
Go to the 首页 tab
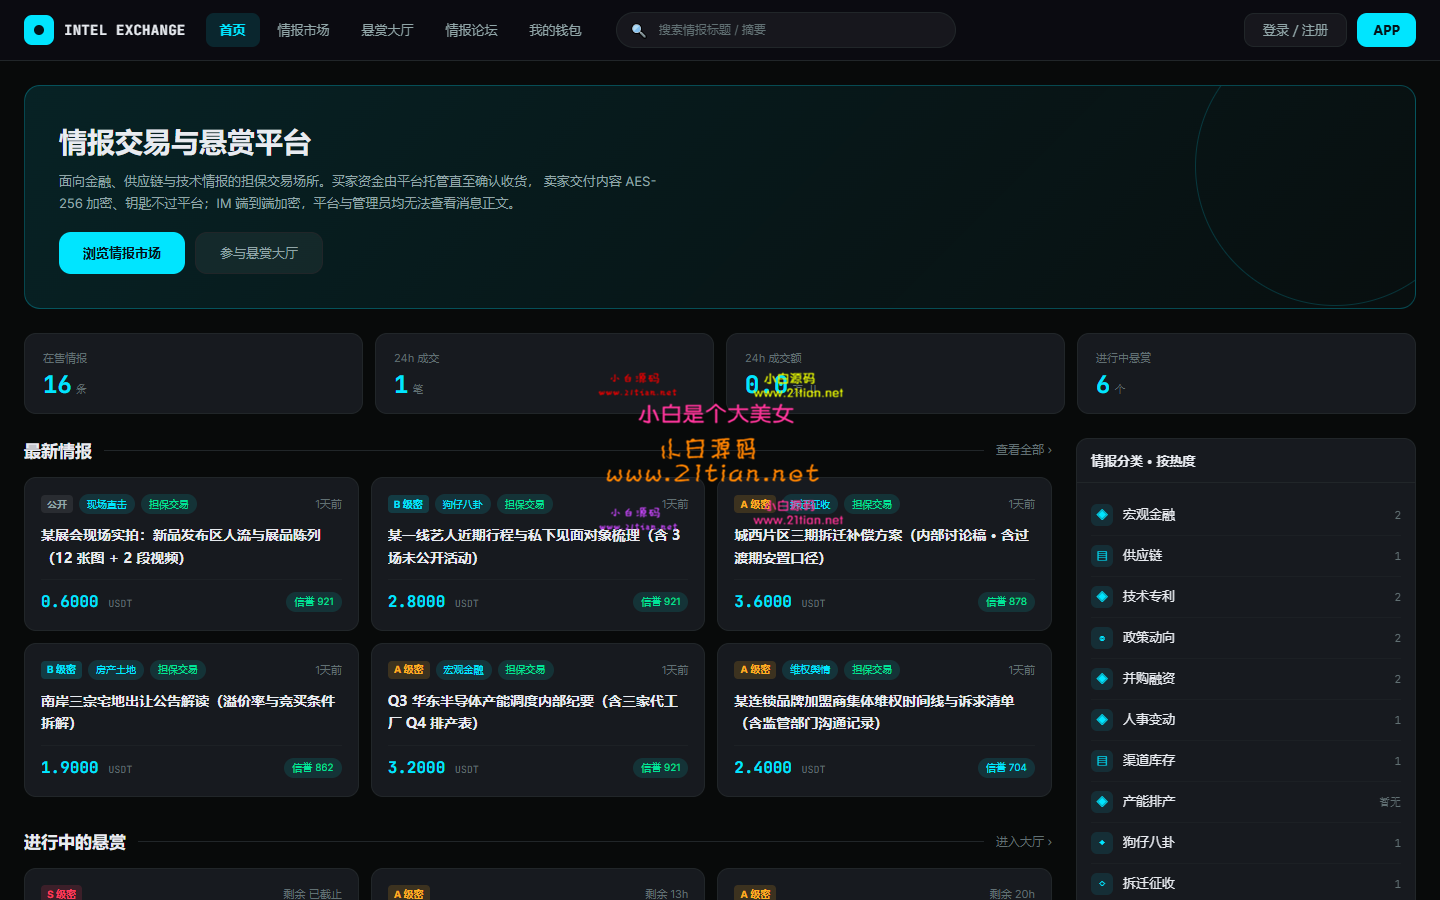[x=233, y=30]
